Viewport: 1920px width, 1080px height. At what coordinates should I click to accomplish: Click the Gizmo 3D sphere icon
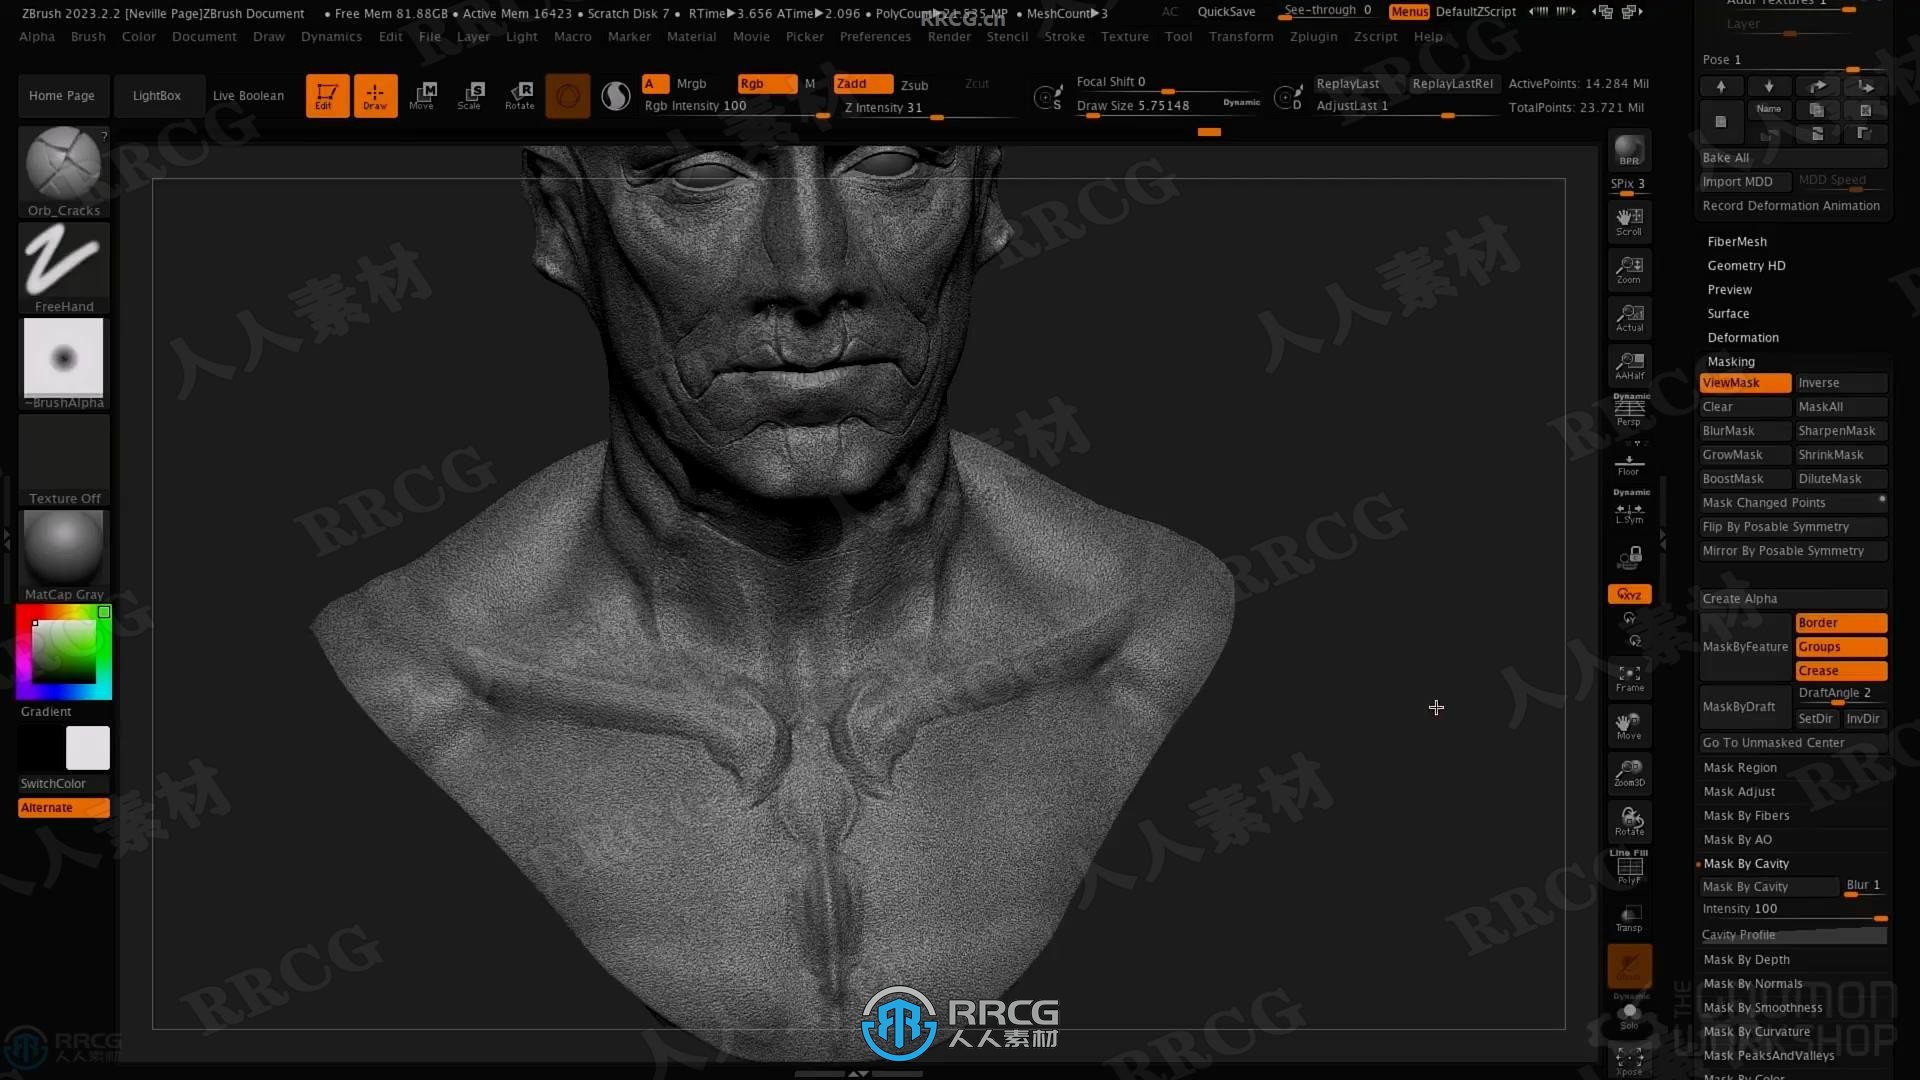[x=568, y=96]
